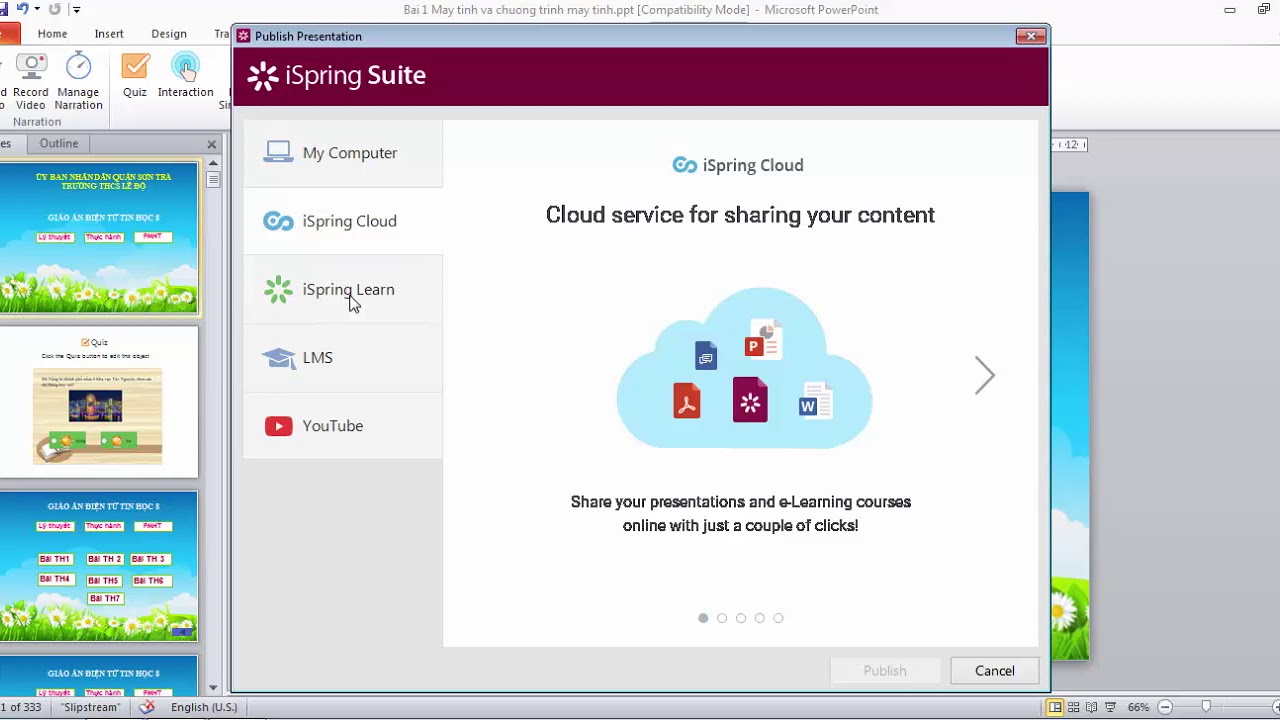Open Customize Quick Access Toolbar dropdown
Screen dimensions: 1280x720
click(x=76, y=10)
